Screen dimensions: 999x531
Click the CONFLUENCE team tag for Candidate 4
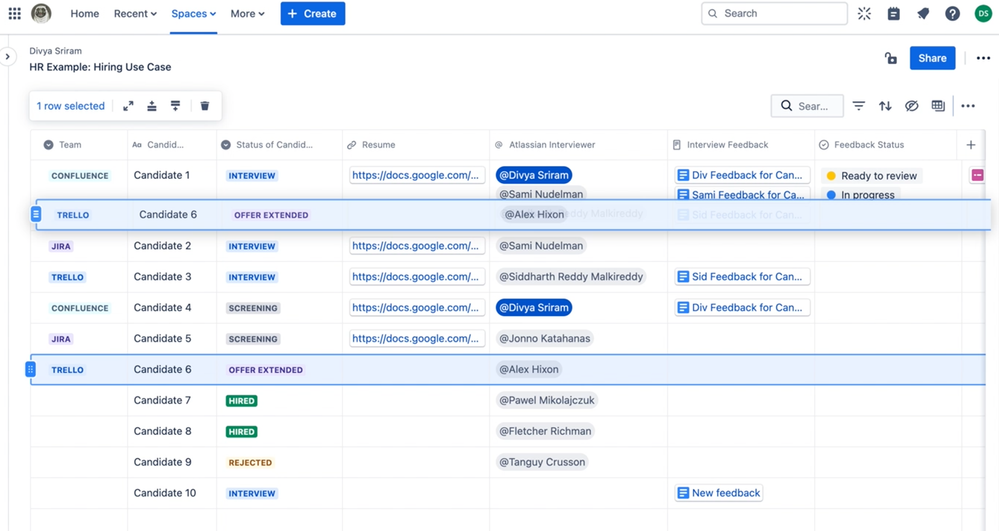point(80,308)
